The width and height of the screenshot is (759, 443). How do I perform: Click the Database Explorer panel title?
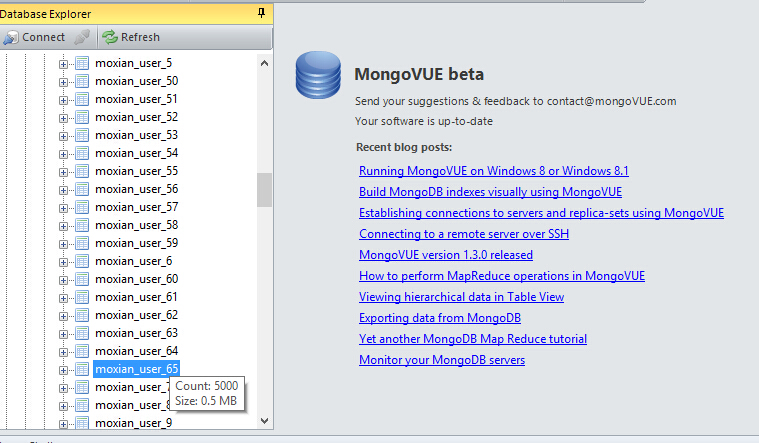click(x=46, y=14)
